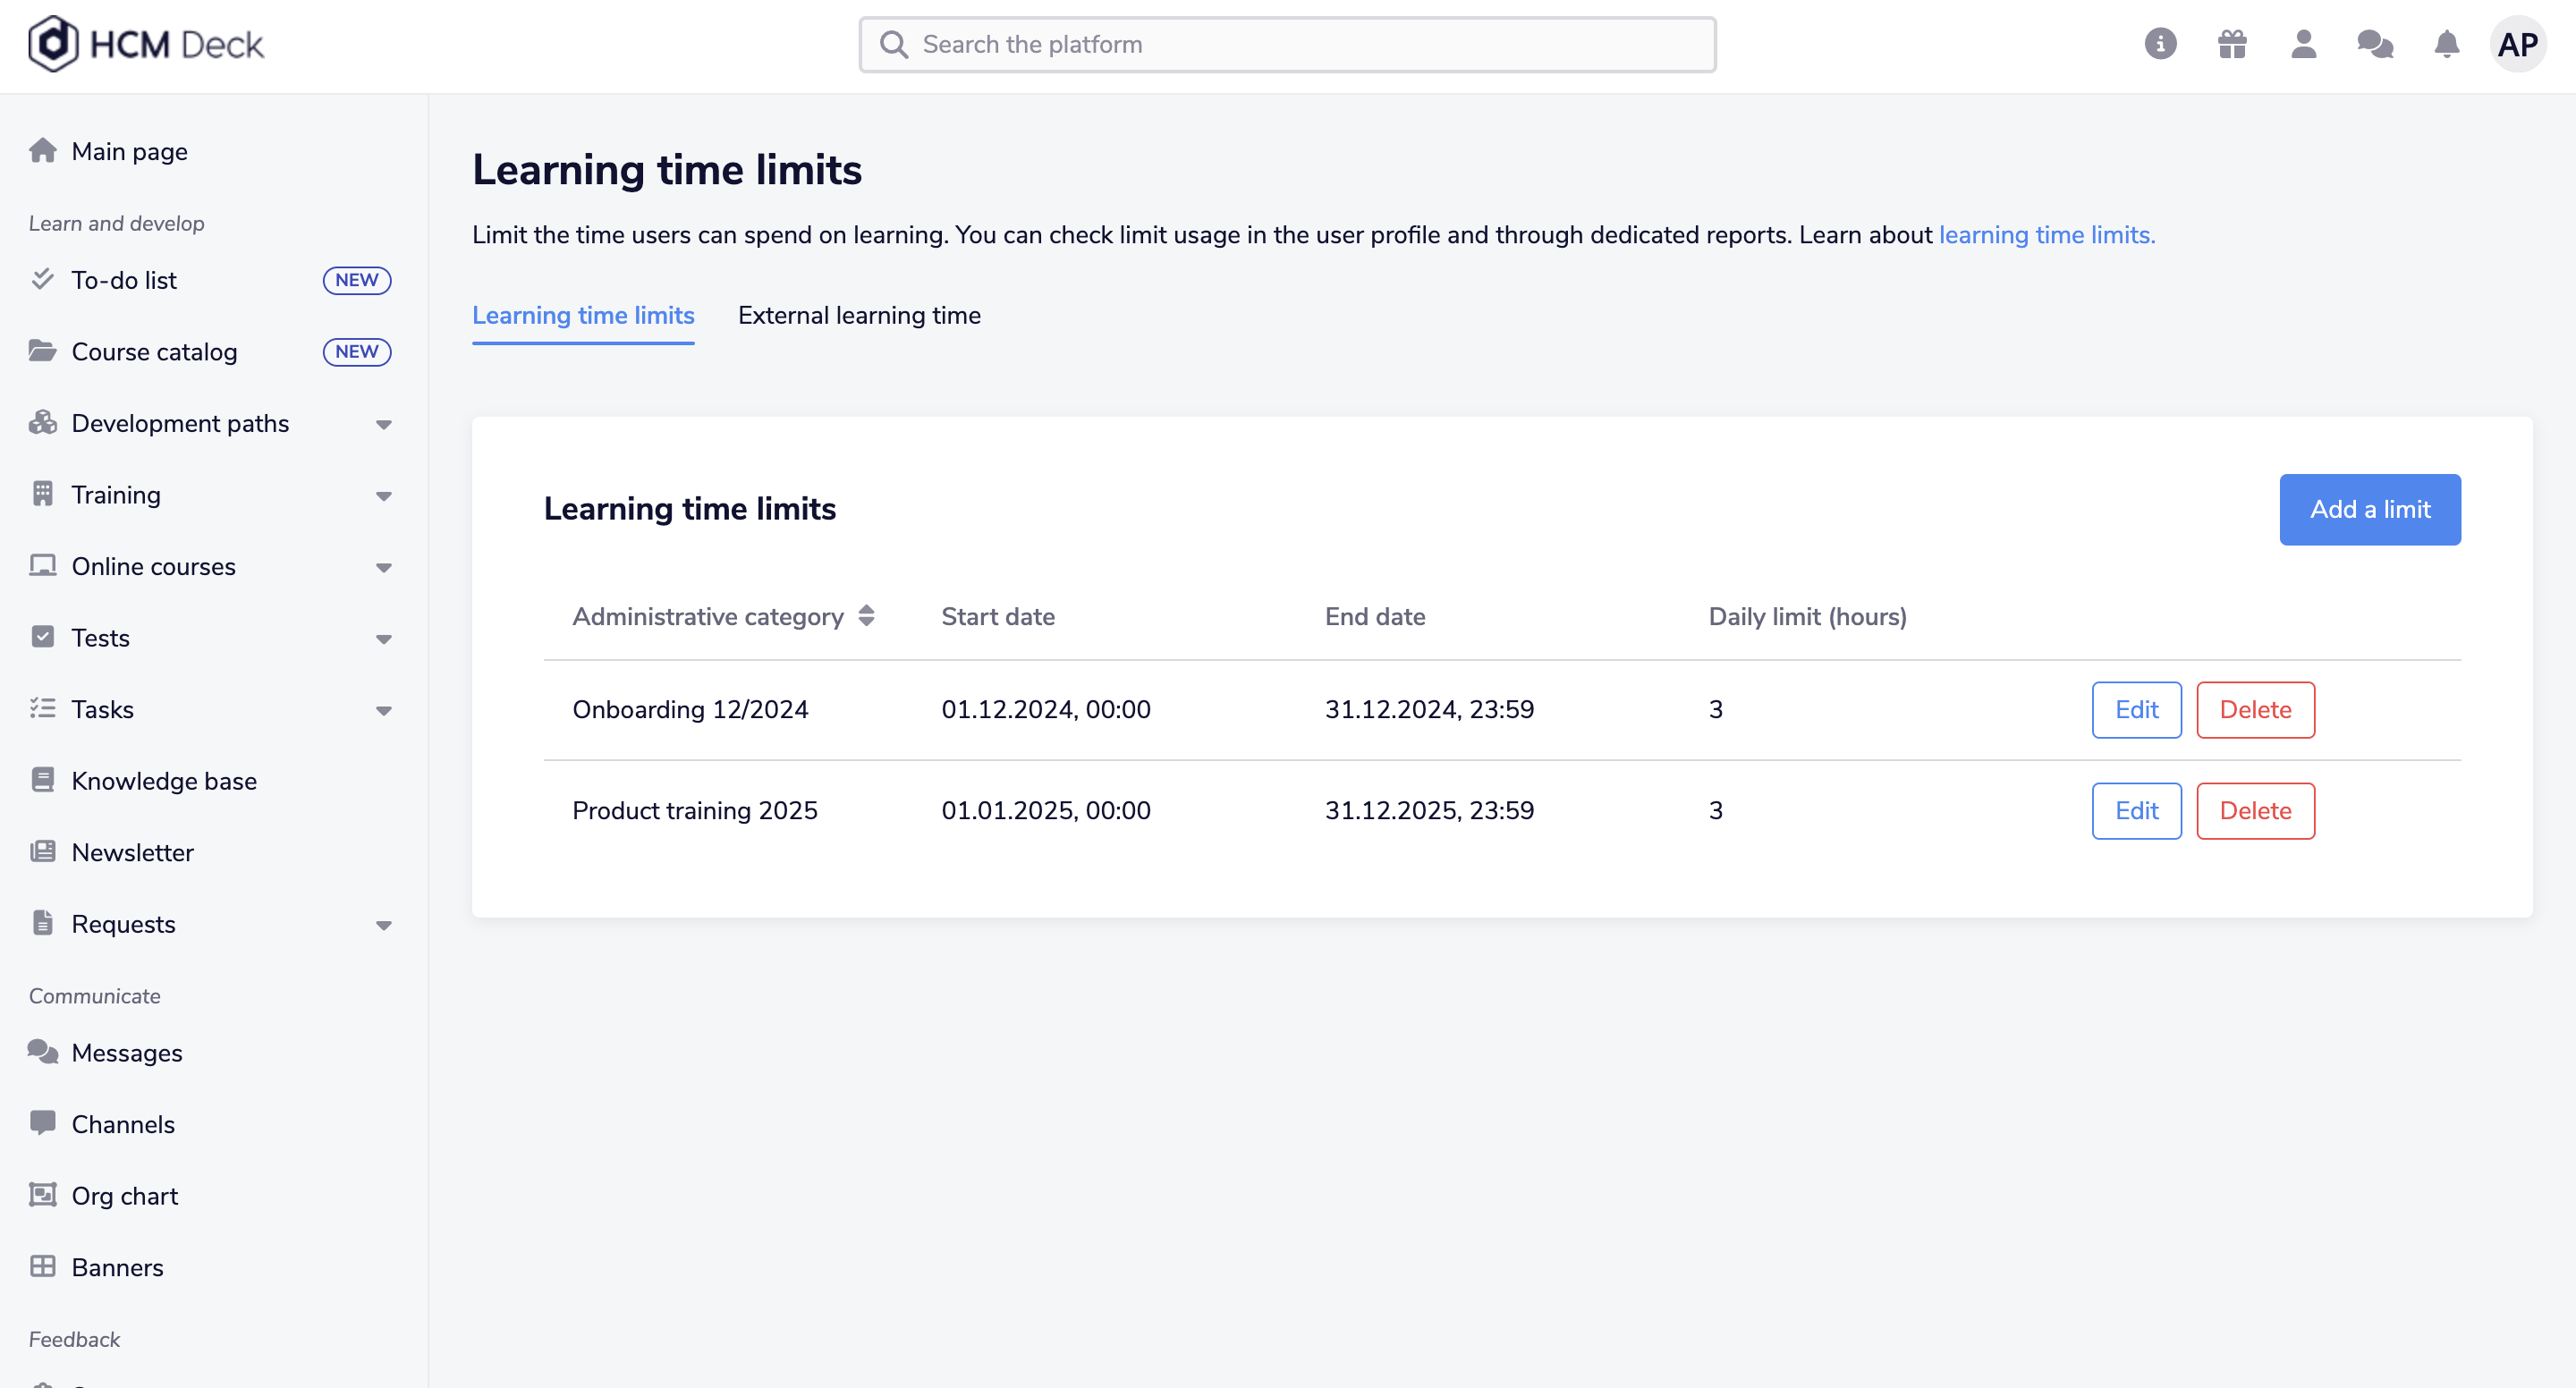Sort by Administrative category column

(x=723, y=617)
